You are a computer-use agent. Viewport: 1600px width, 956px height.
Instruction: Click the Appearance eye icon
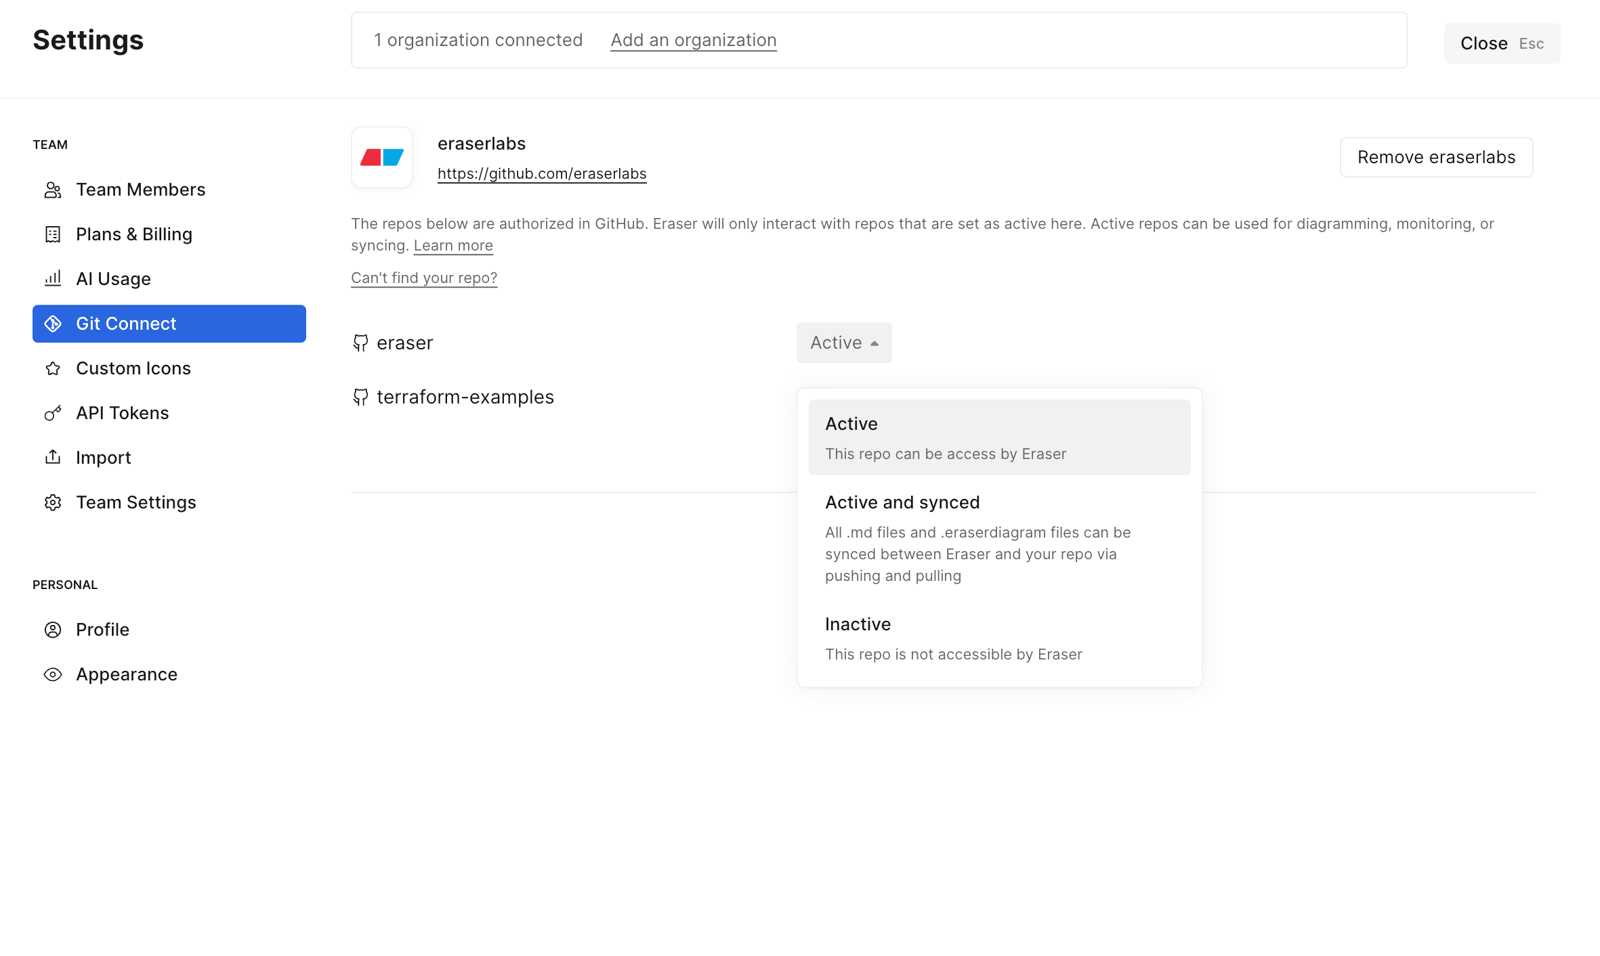point(53,674)
